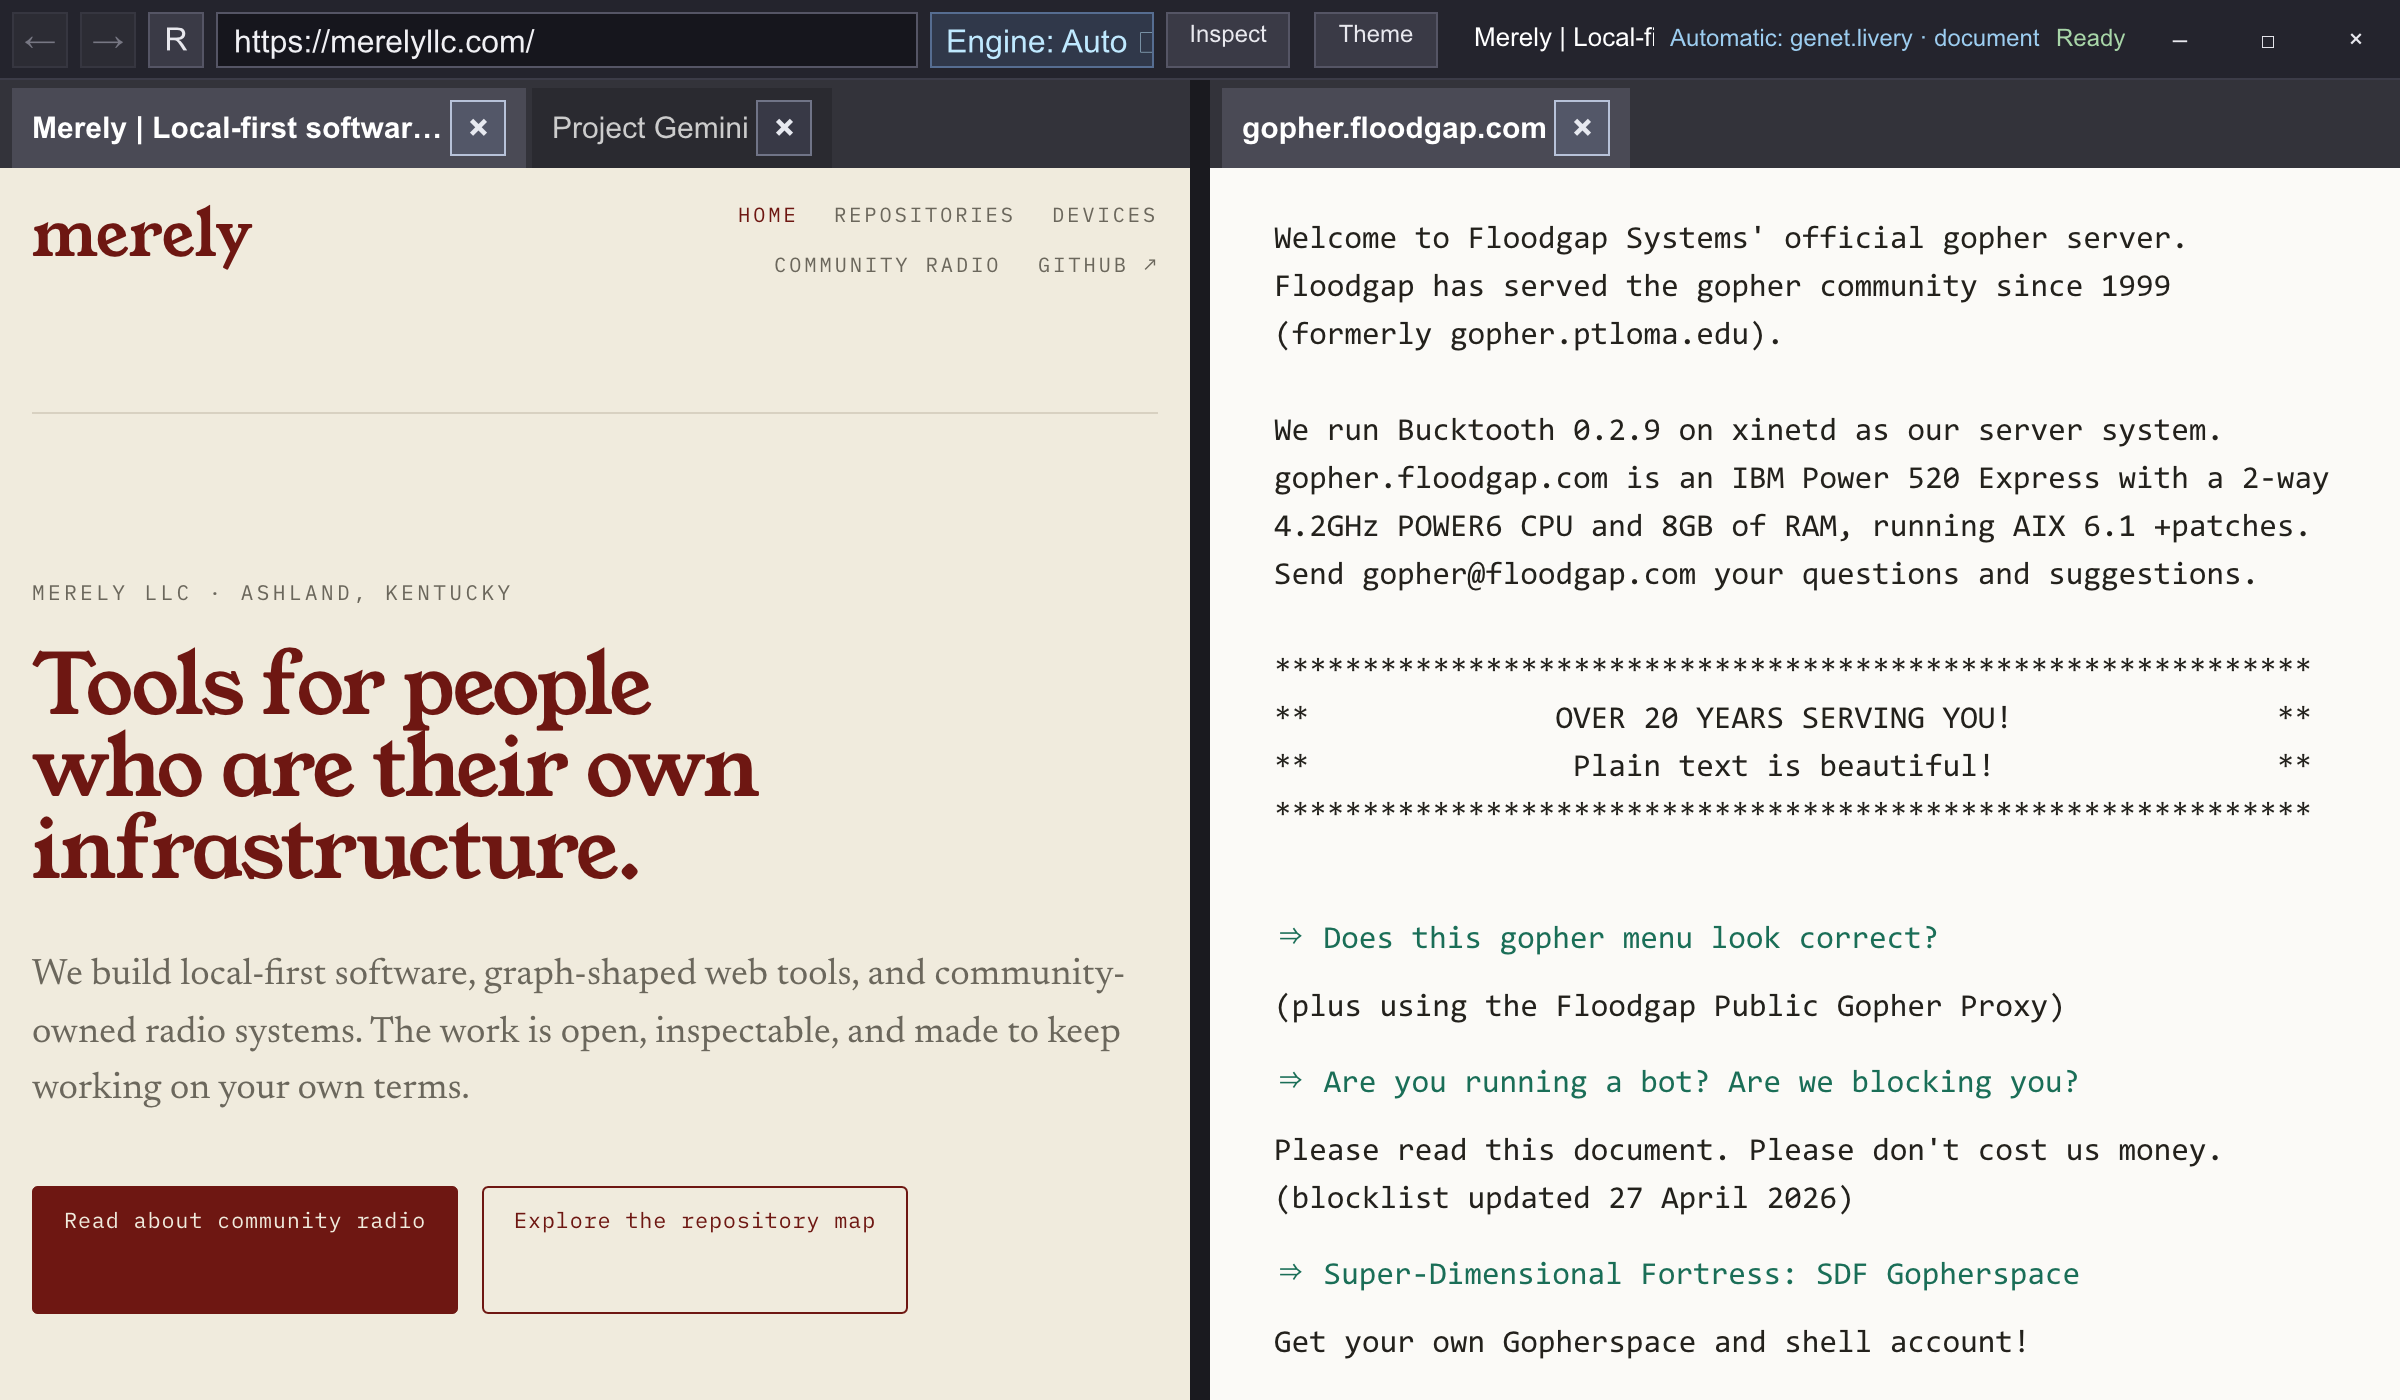Click '(blocklist updated 27 April 2026)' text
This screenshot has height=1400, width=2400.
pos(1564,1198)
